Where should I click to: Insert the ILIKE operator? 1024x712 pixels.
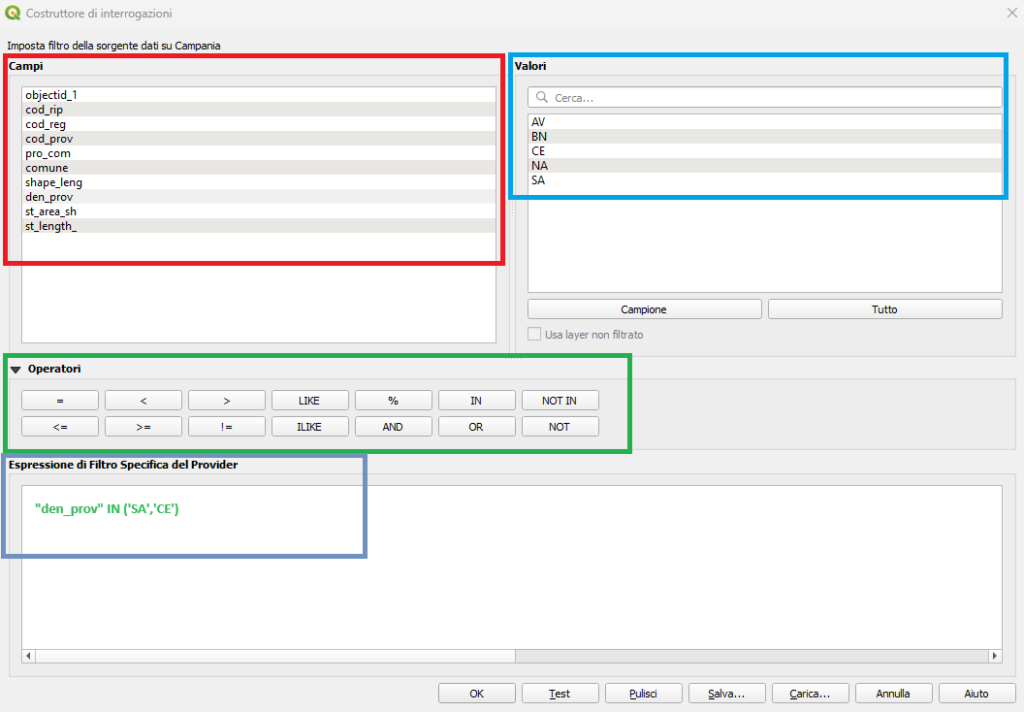coord(310,427)
